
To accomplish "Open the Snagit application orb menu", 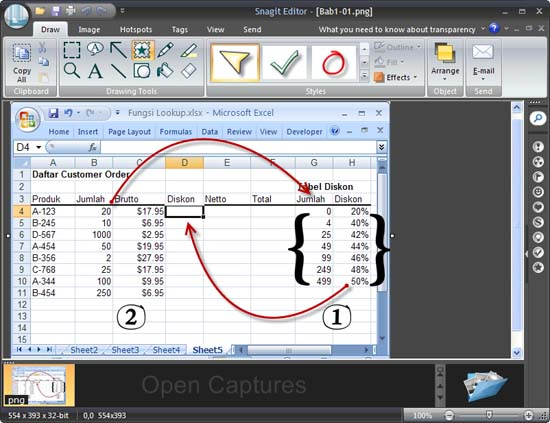I will 16,16.
